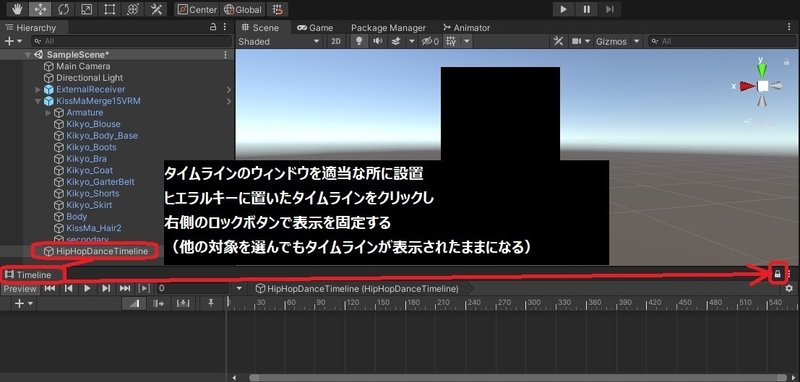Select the Transform tool

(133, 9)
